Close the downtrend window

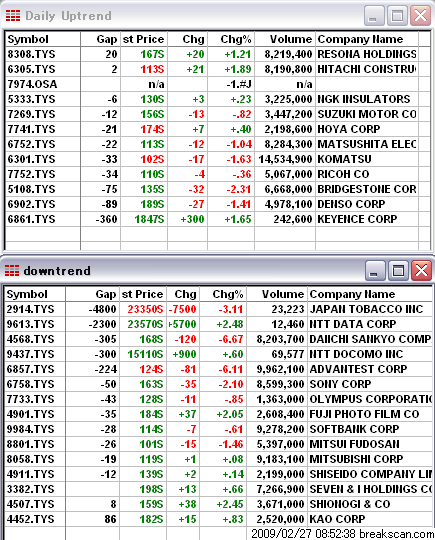click(421, 270)
